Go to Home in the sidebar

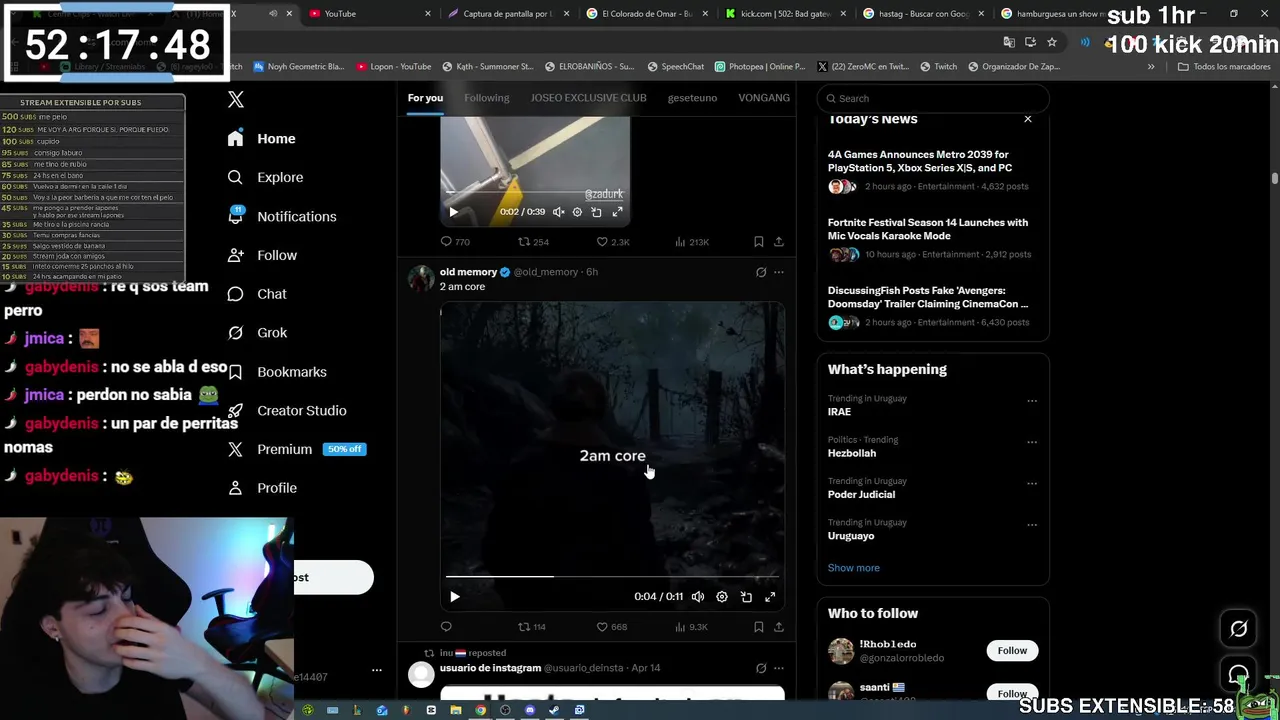tap(261, 138)
